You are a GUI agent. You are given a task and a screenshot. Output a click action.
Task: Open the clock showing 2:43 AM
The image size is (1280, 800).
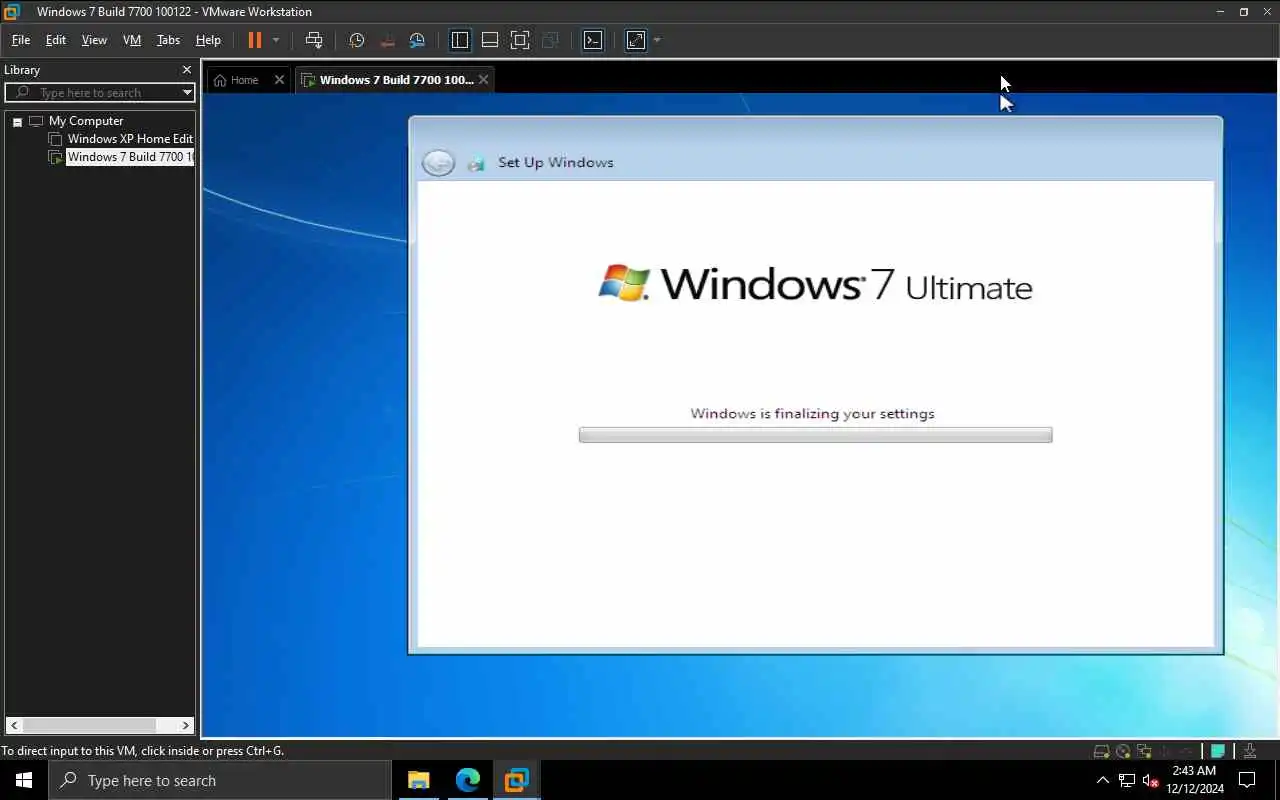click(1194, 780)
